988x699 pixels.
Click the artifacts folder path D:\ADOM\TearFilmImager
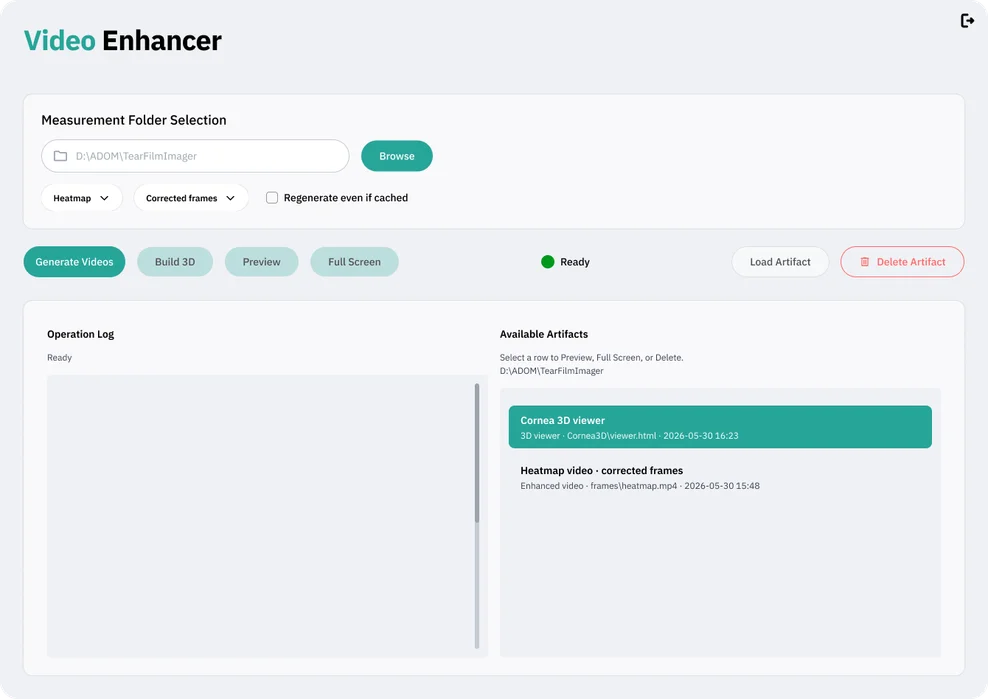[551, 371]
